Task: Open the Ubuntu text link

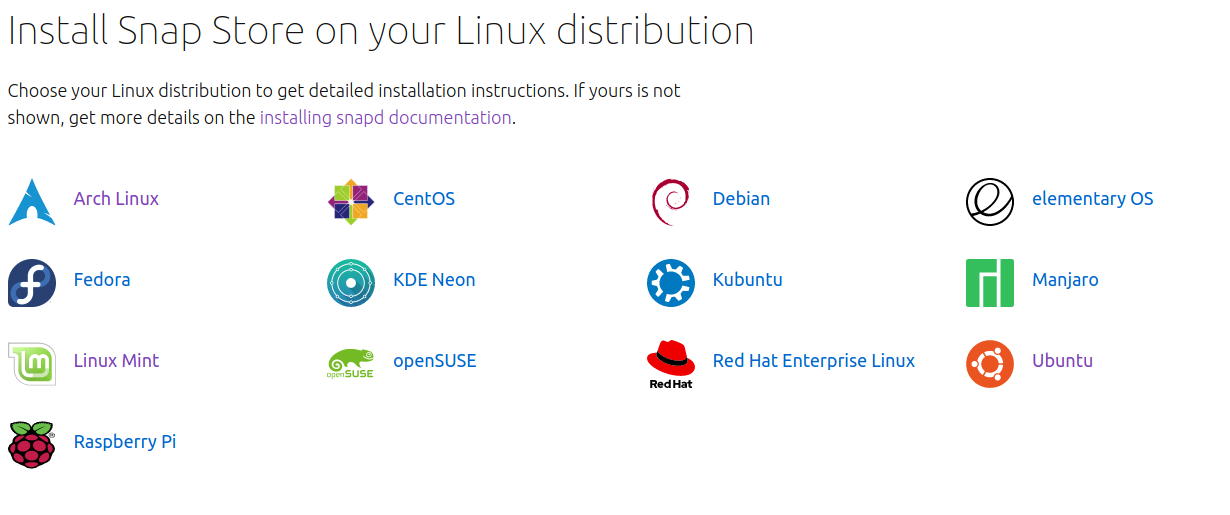Action: tap(1062, 361)
